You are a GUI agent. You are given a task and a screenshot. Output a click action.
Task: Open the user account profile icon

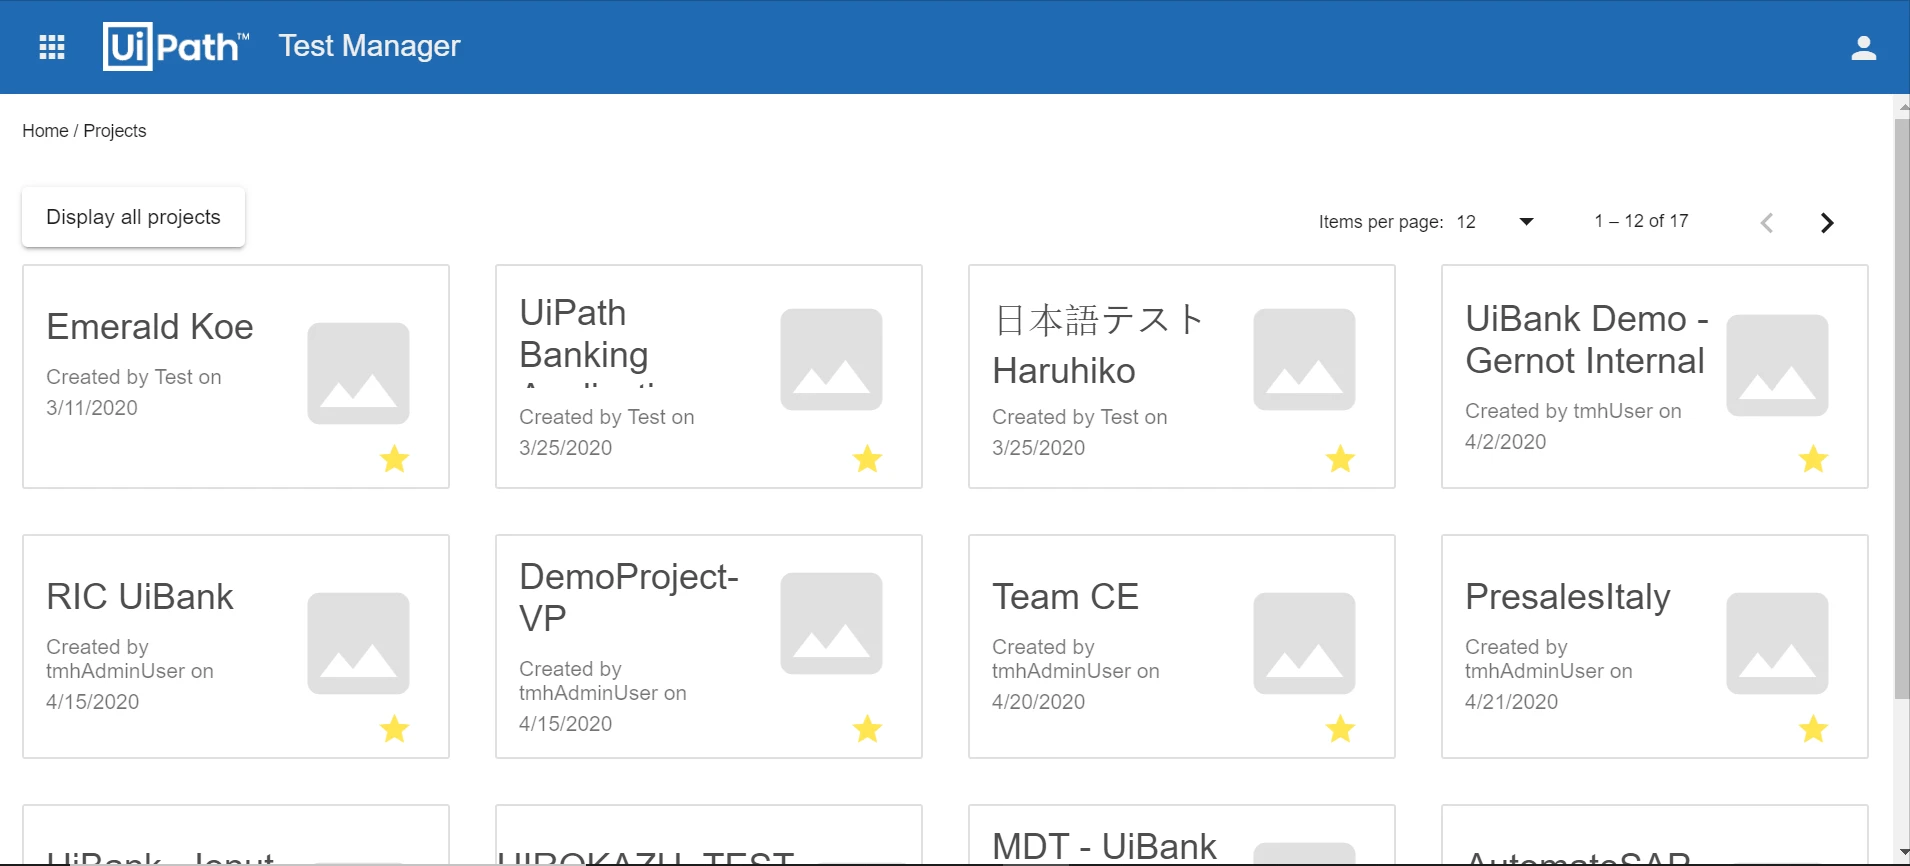click(x=1863, y=48)
